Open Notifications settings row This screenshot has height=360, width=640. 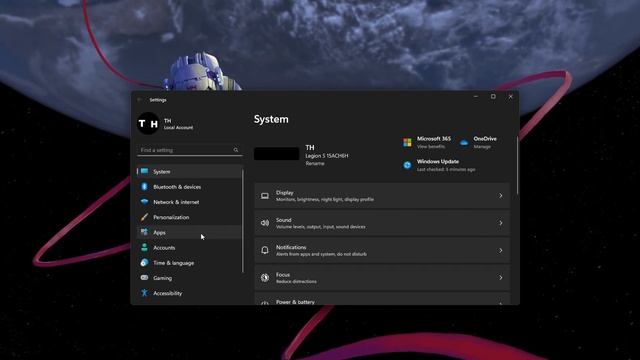tap(382, 250)
